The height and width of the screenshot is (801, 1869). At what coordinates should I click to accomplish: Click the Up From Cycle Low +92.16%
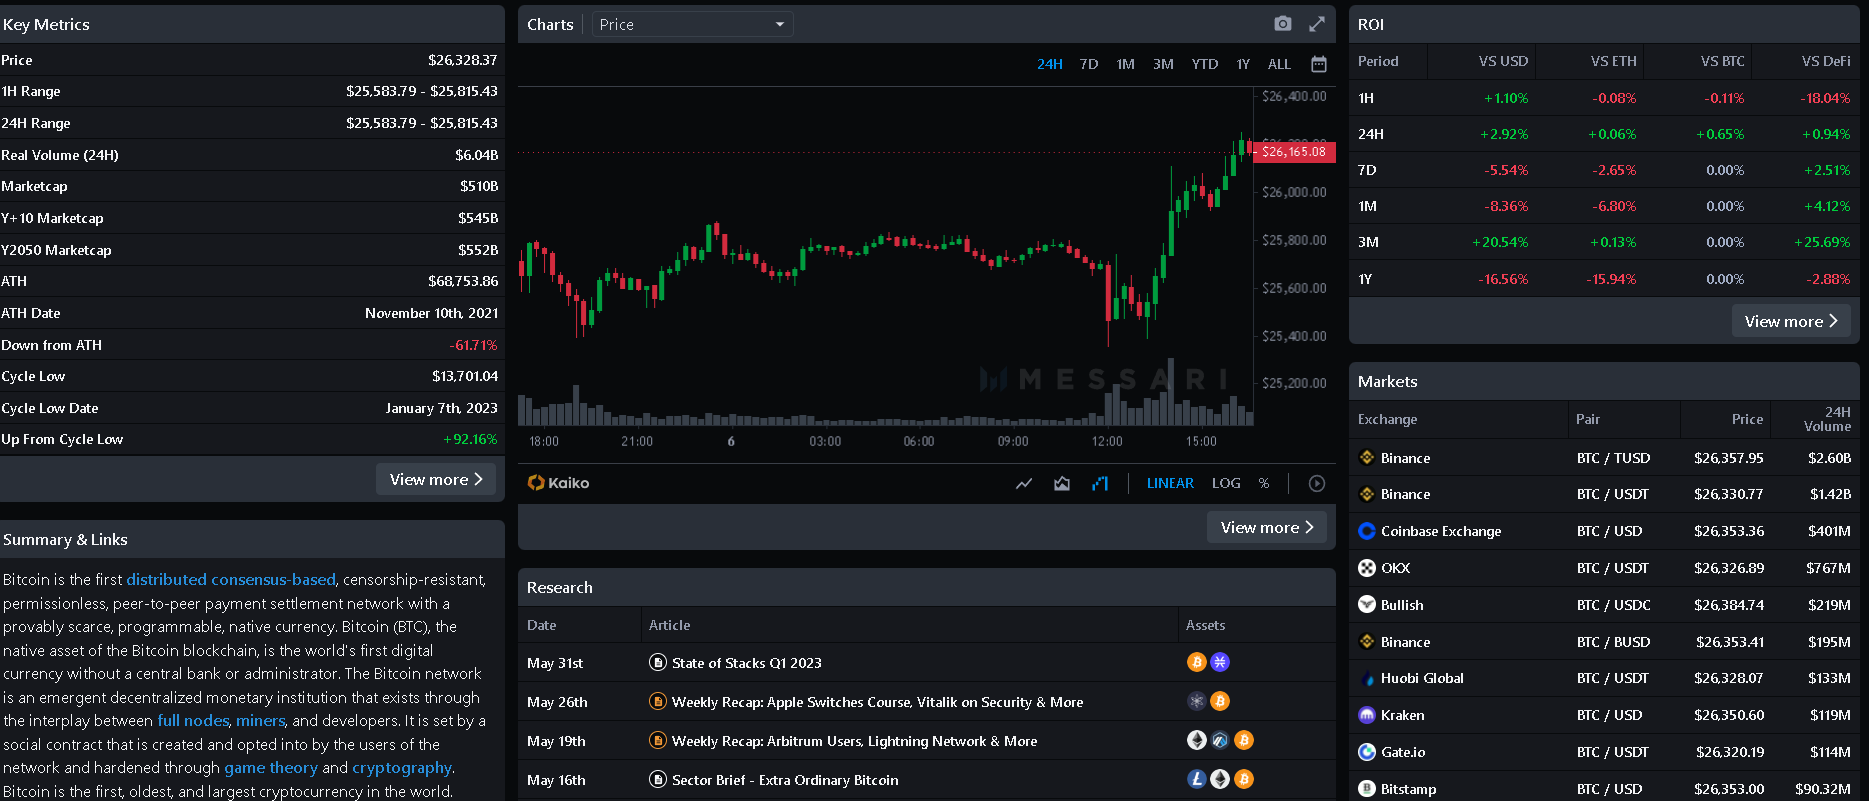[x=470, y=439]
